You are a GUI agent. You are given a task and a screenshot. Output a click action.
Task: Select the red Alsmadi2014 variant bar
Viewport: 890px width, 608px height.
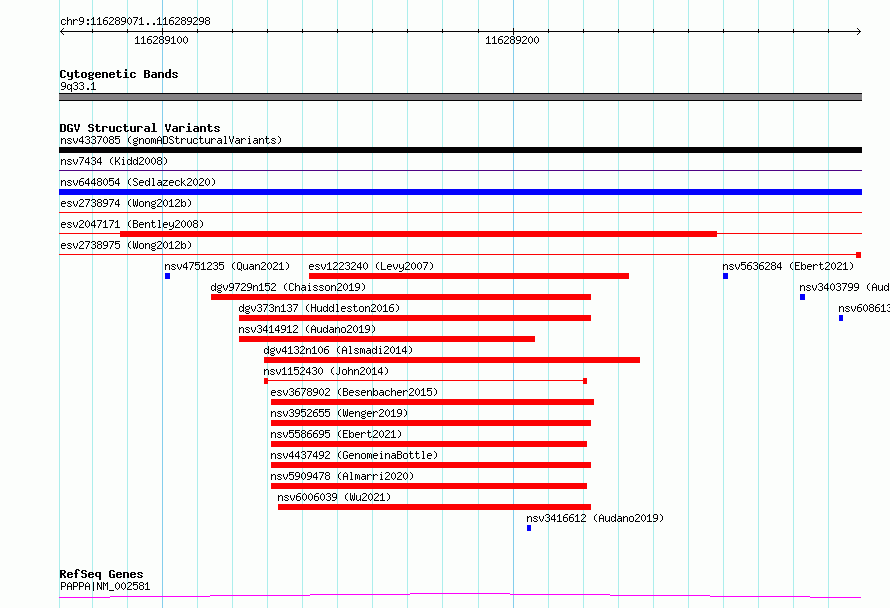pyautogui.click(x=452, y=360)
